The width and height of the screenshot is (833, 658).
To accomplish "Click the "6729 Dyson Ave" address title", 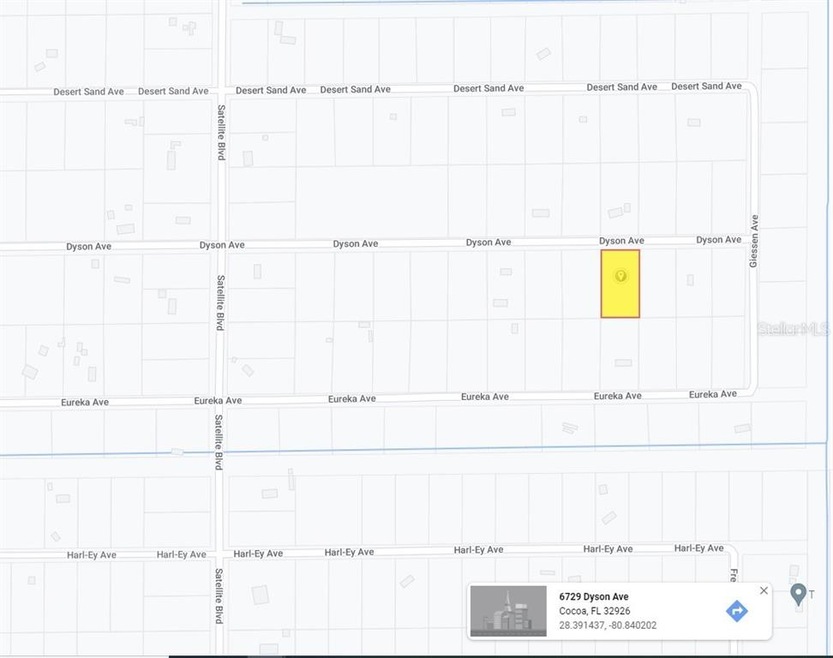I will click(x=593, y=597).
